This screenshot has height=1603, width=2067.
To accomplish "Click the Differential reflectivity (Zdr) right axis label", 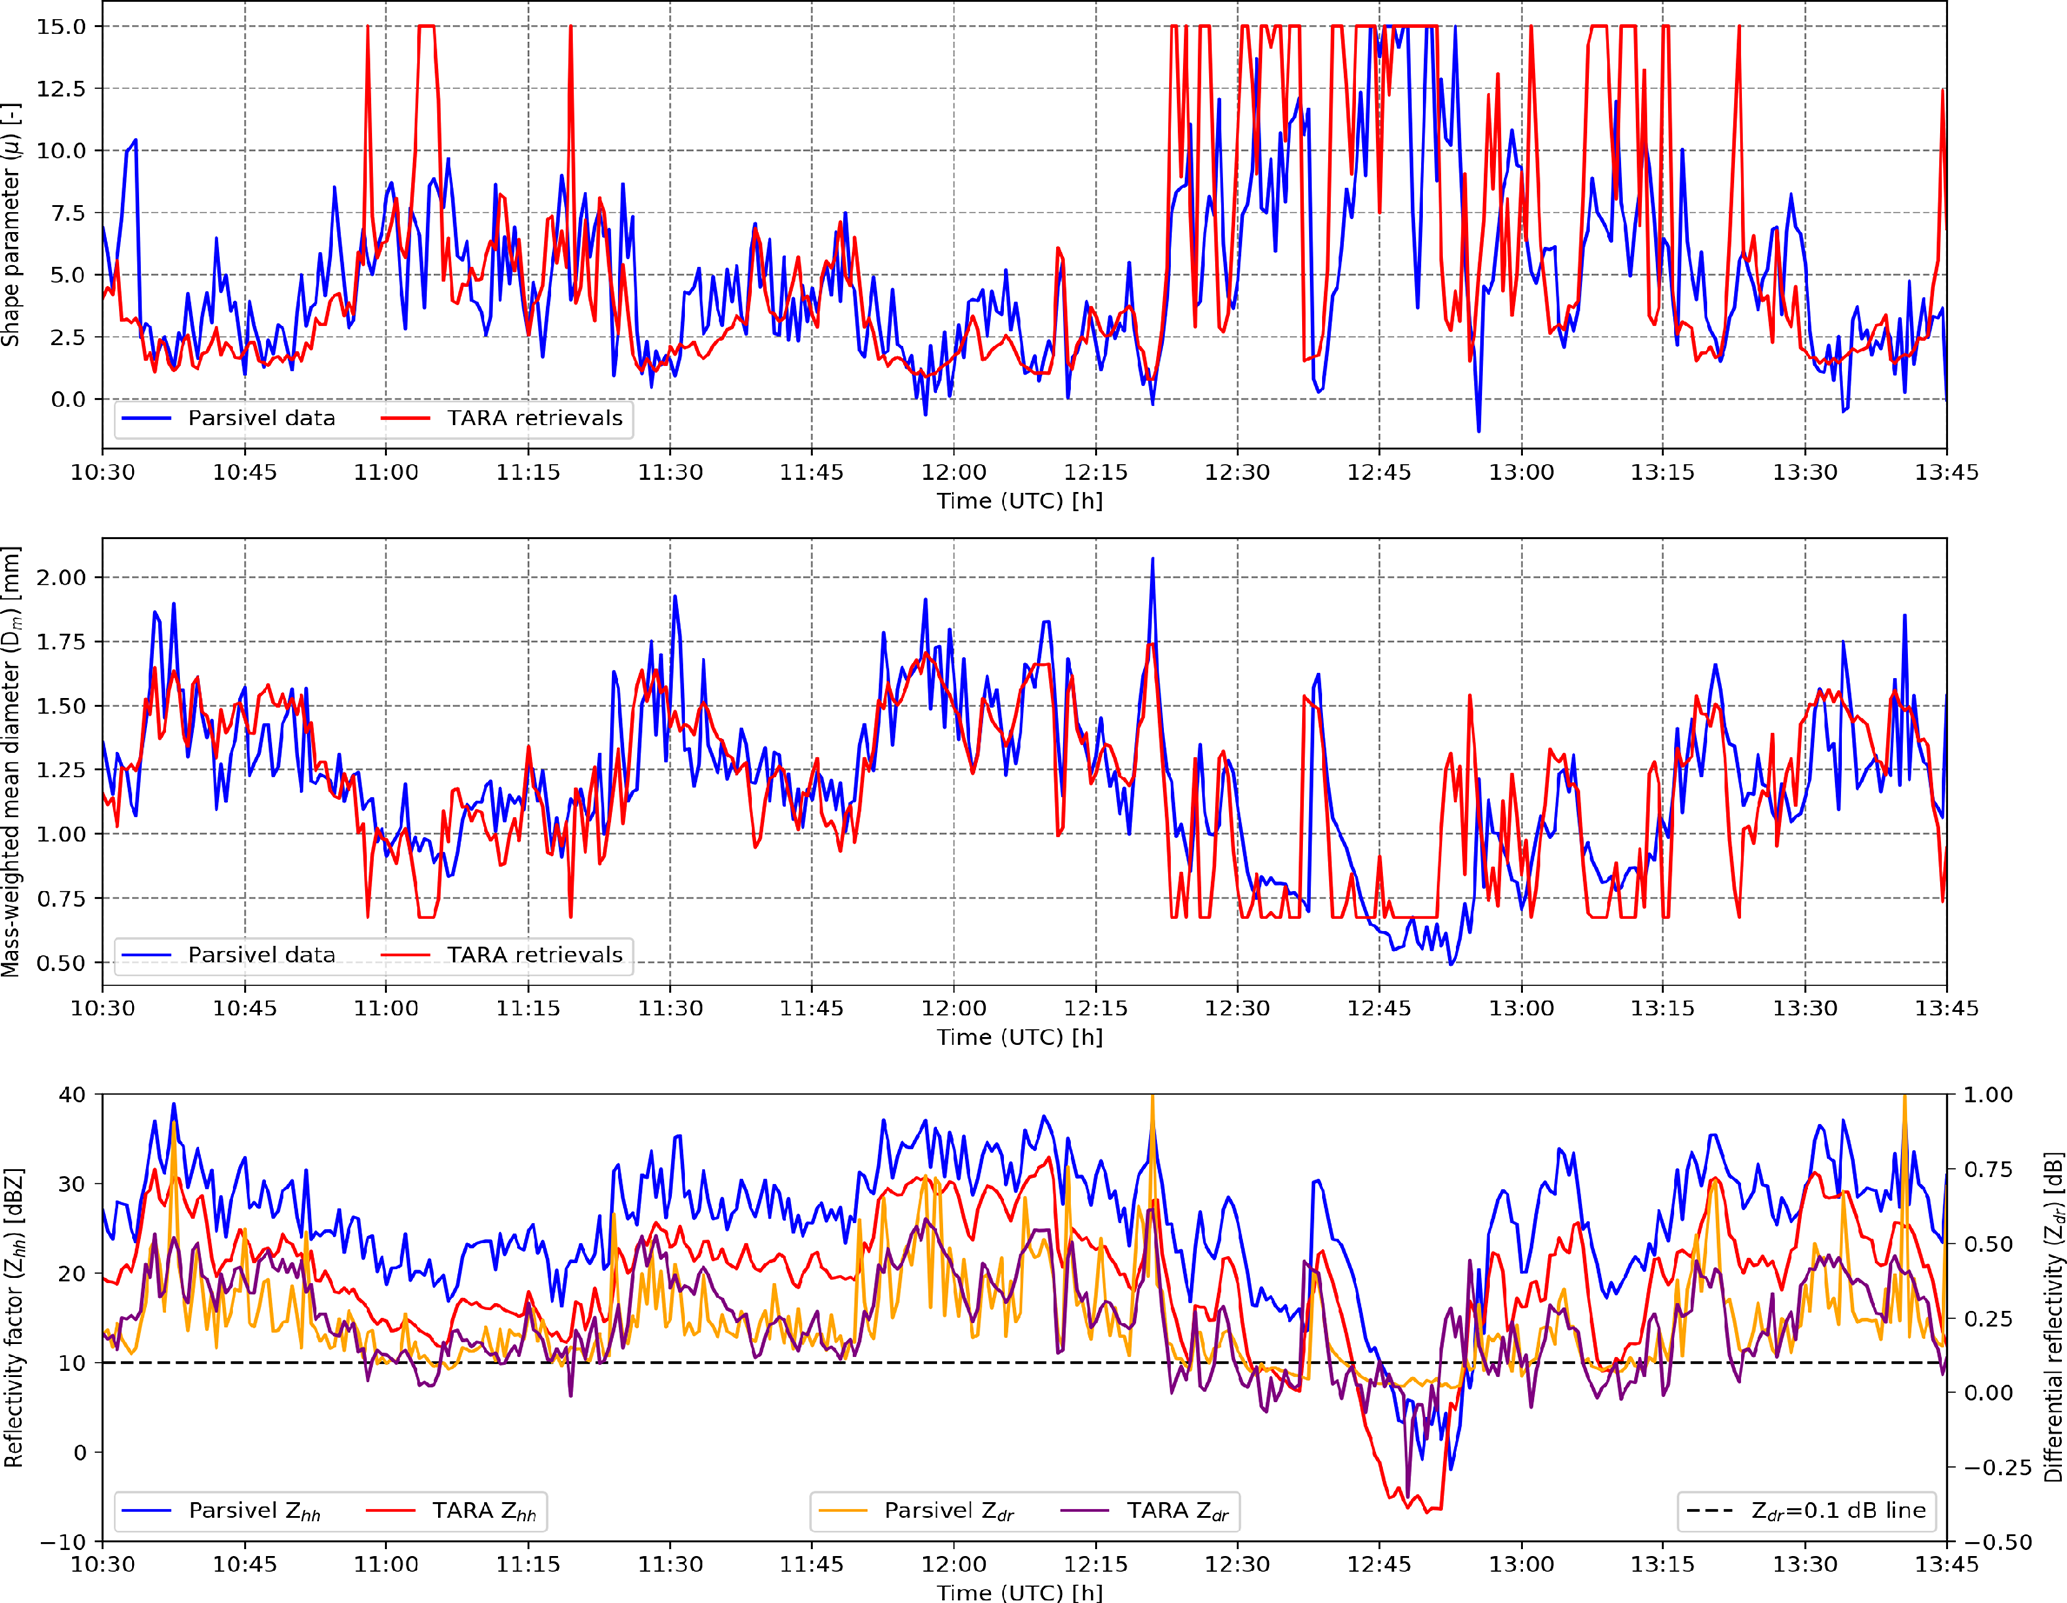I will (2053, 1317).
